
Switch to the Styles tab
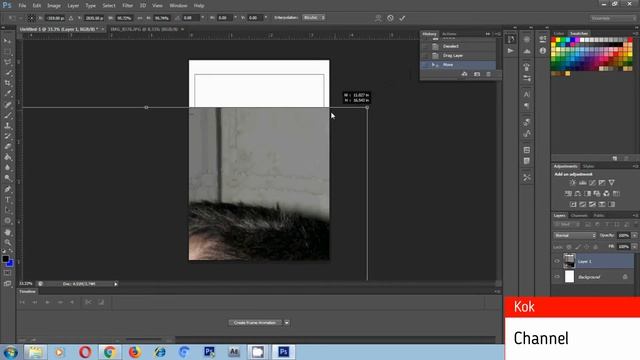click(x=588, y=167)
